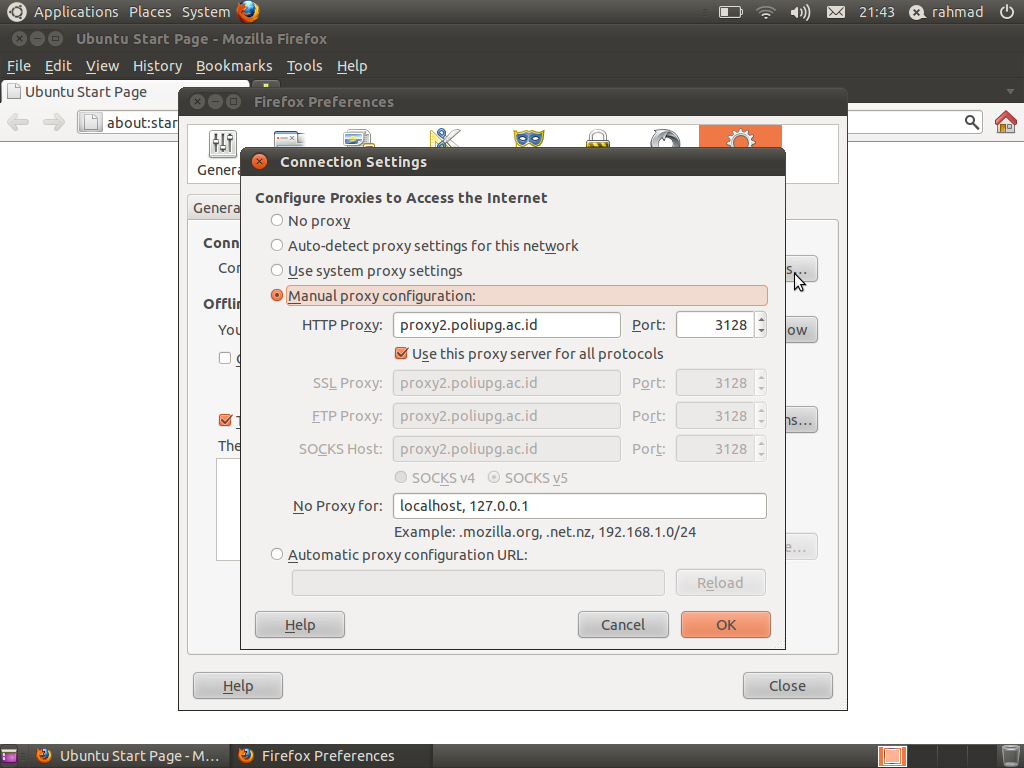Select the No proxy option

point(277,221)
